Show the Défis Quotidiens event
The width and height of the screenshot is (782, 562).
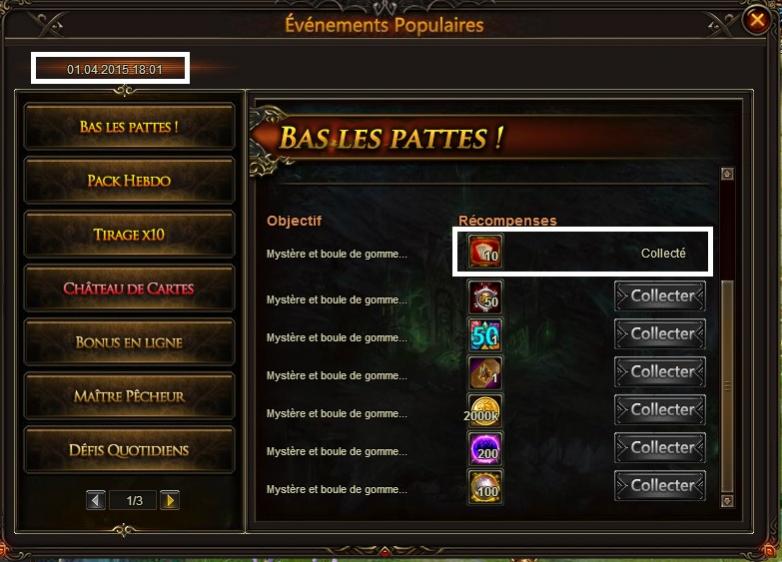(129, 450)
